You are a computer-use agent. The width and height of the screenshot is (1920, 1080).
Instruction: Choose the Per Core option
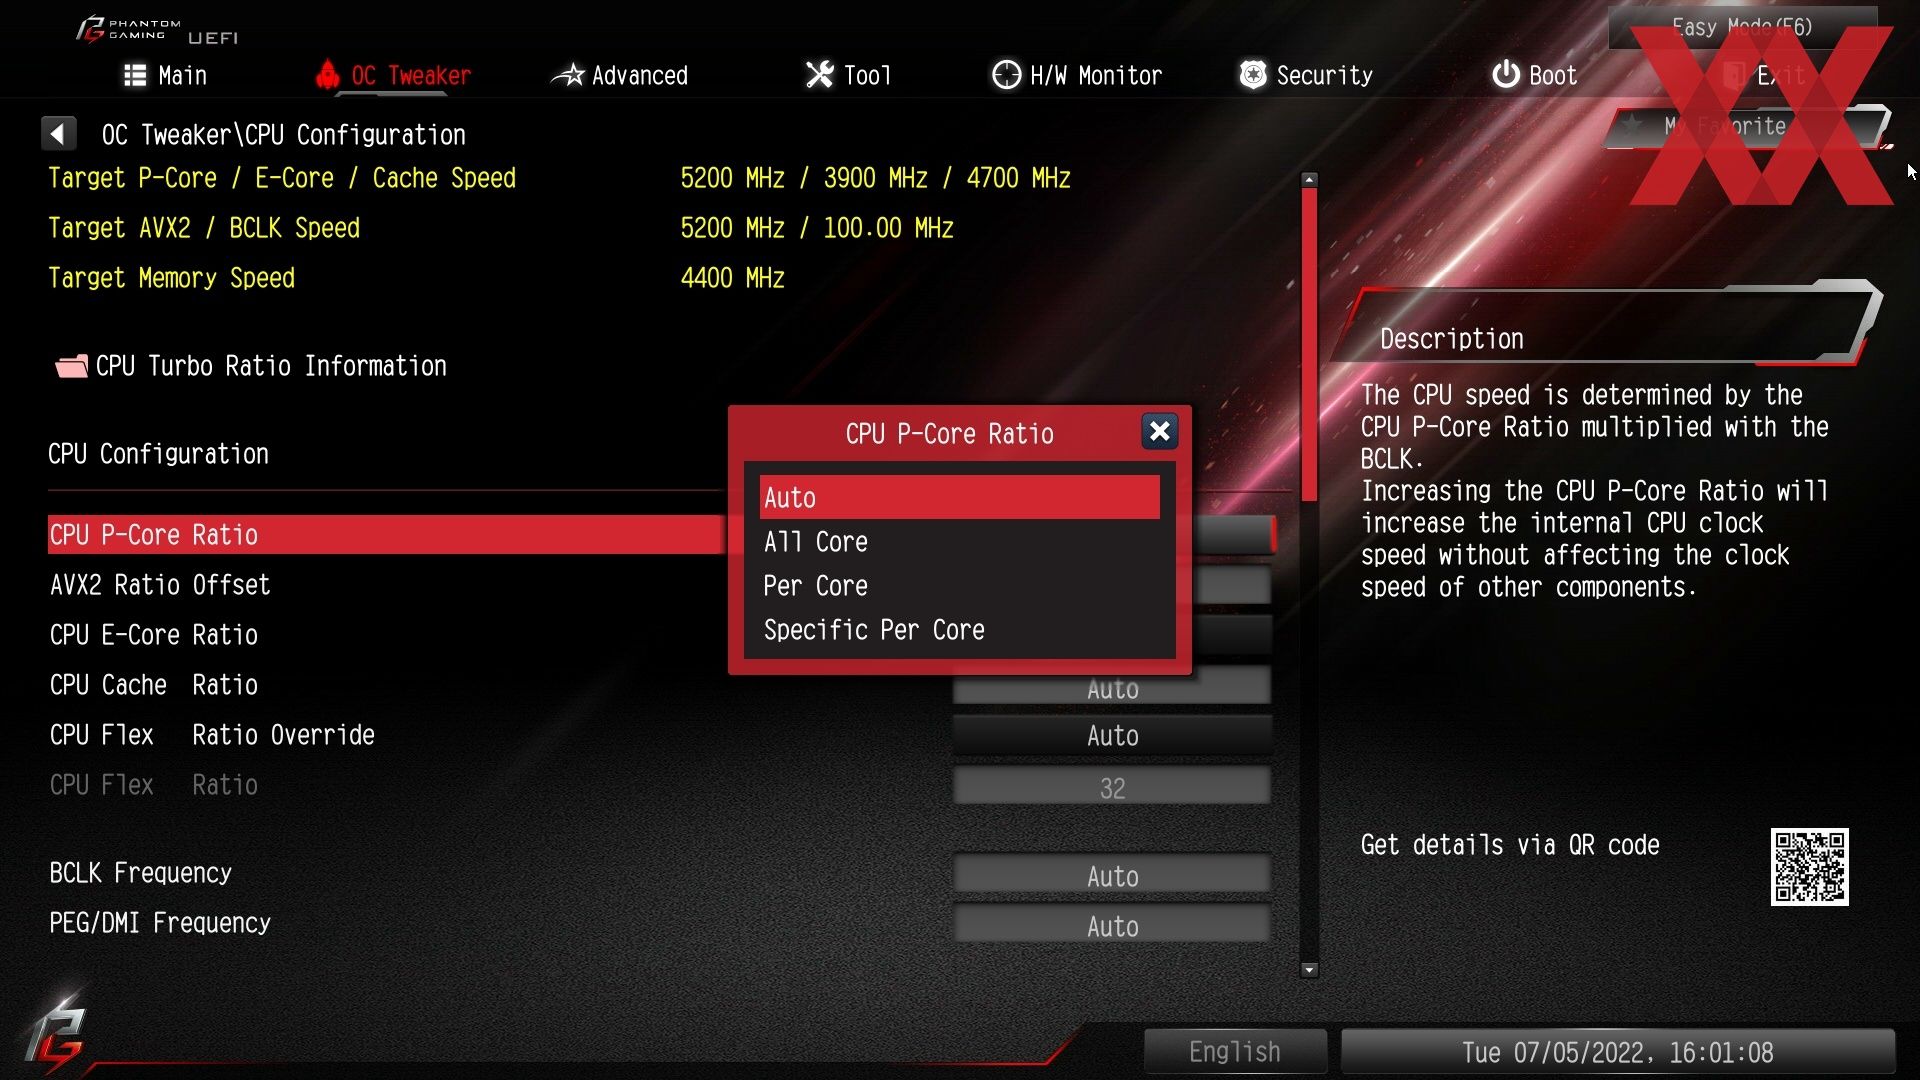[959, 586]
